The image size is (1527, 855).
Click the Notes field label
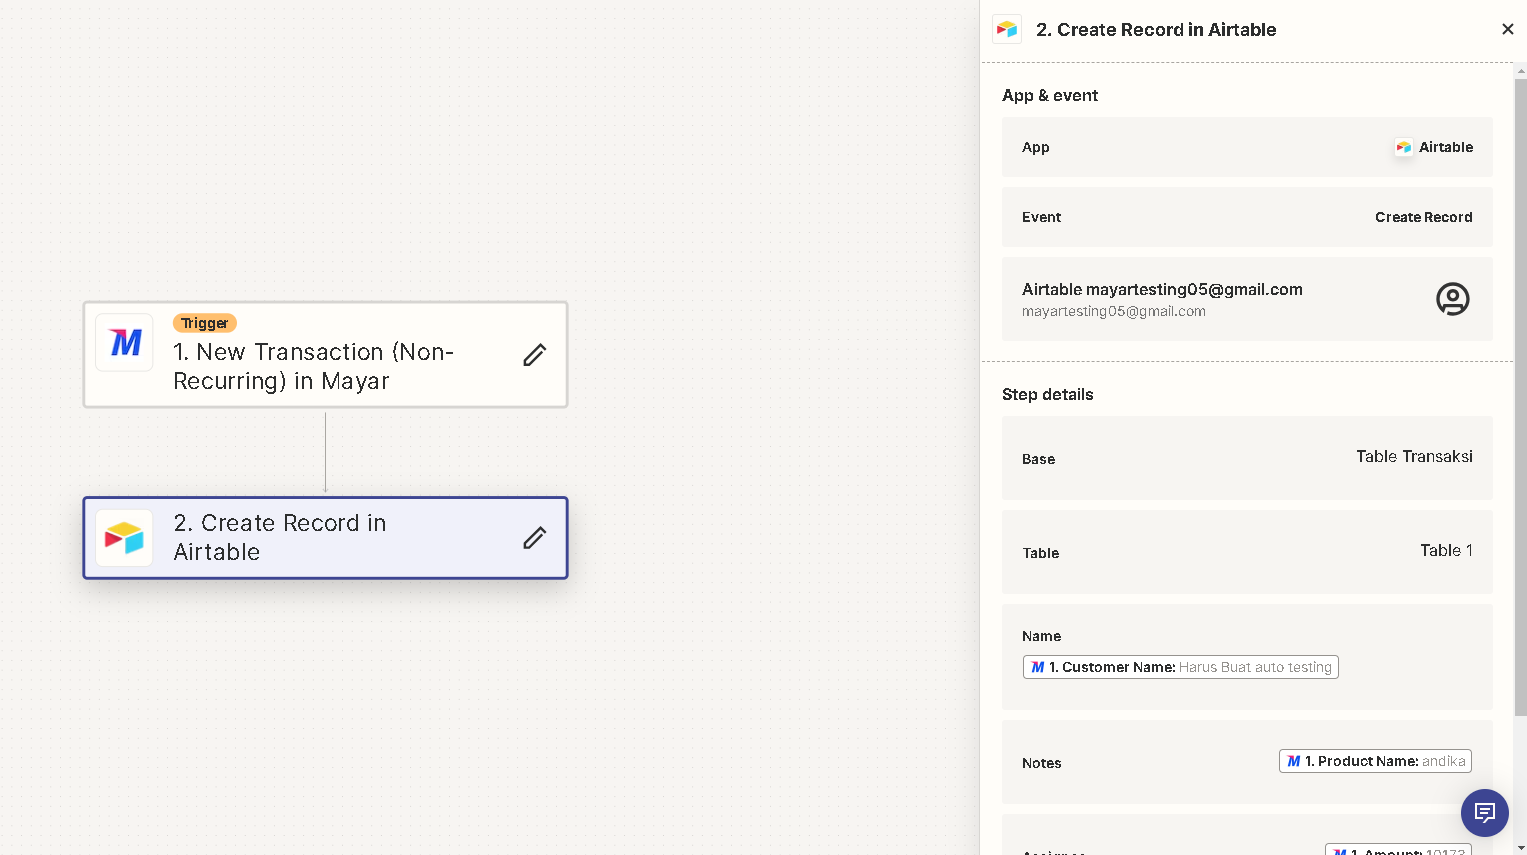[x=1041, y=763]
